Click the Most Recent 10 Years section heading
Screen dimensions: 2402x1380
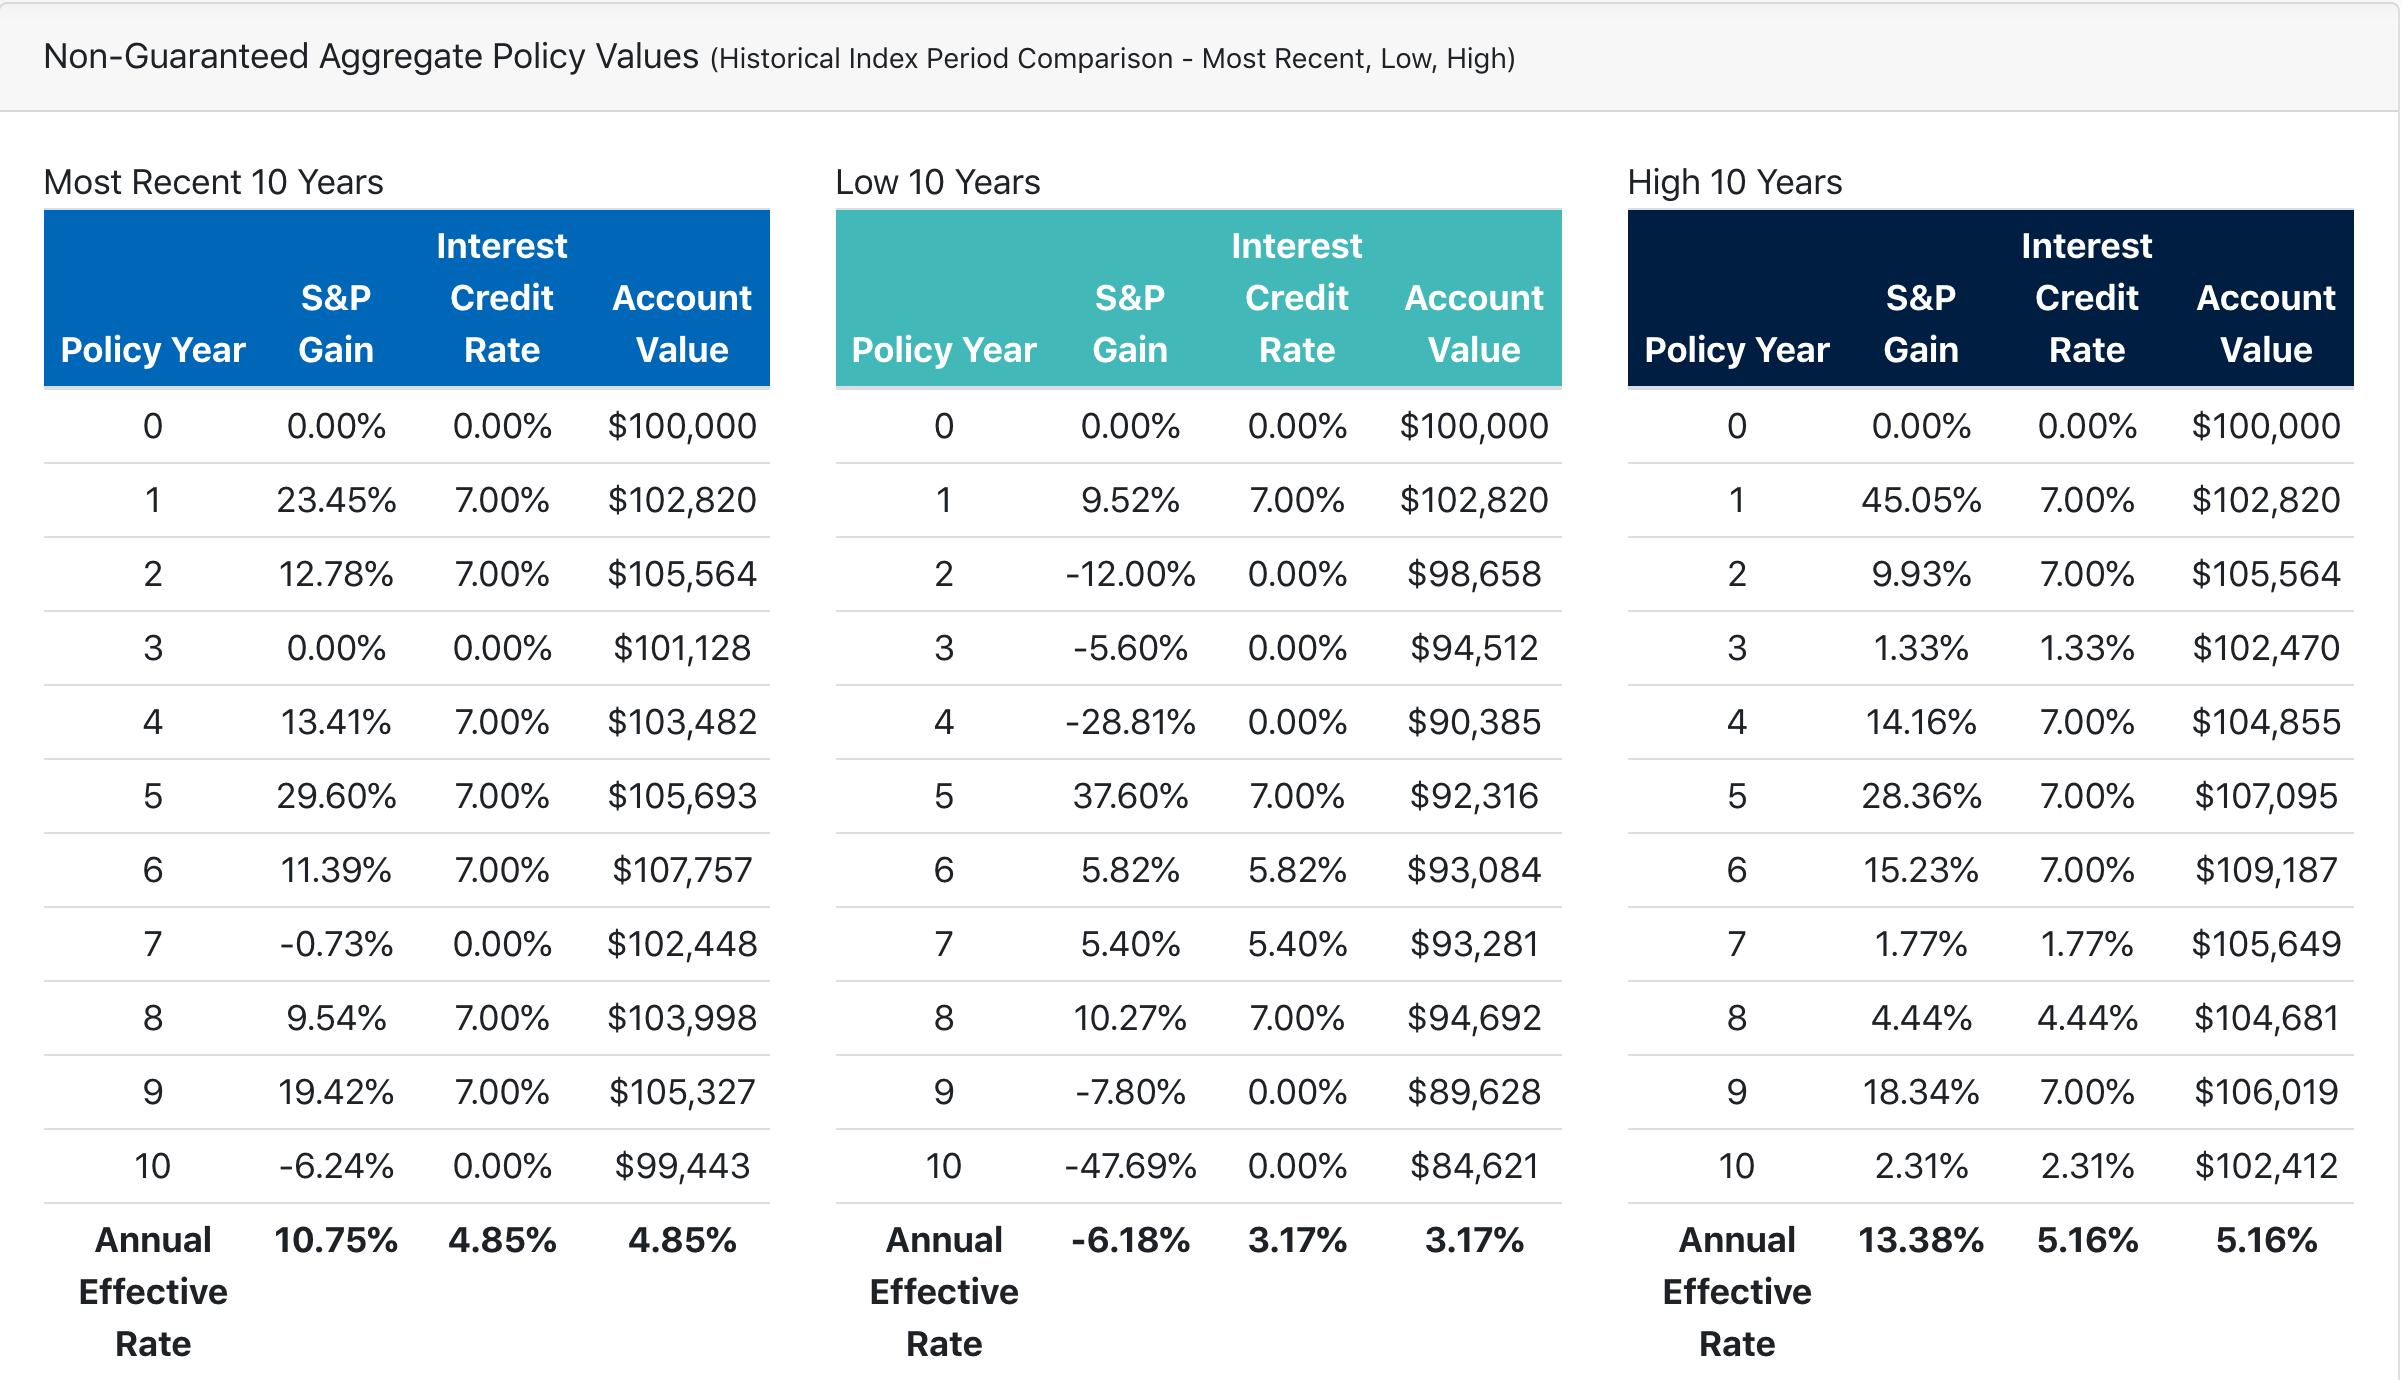click(213, 181)
